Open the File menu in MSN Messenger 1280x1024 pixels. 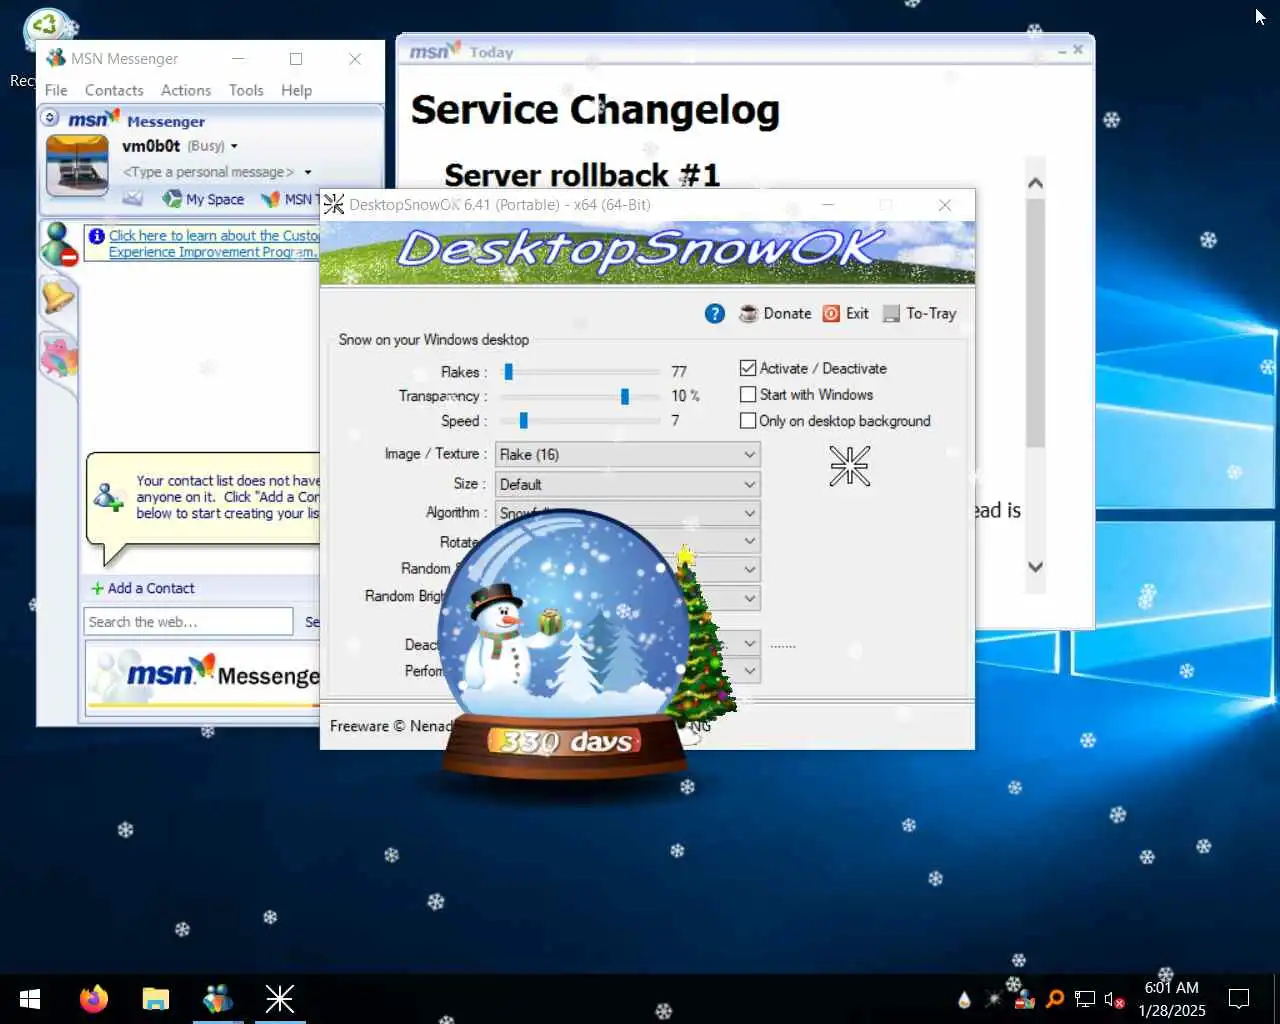pos(56,90)
